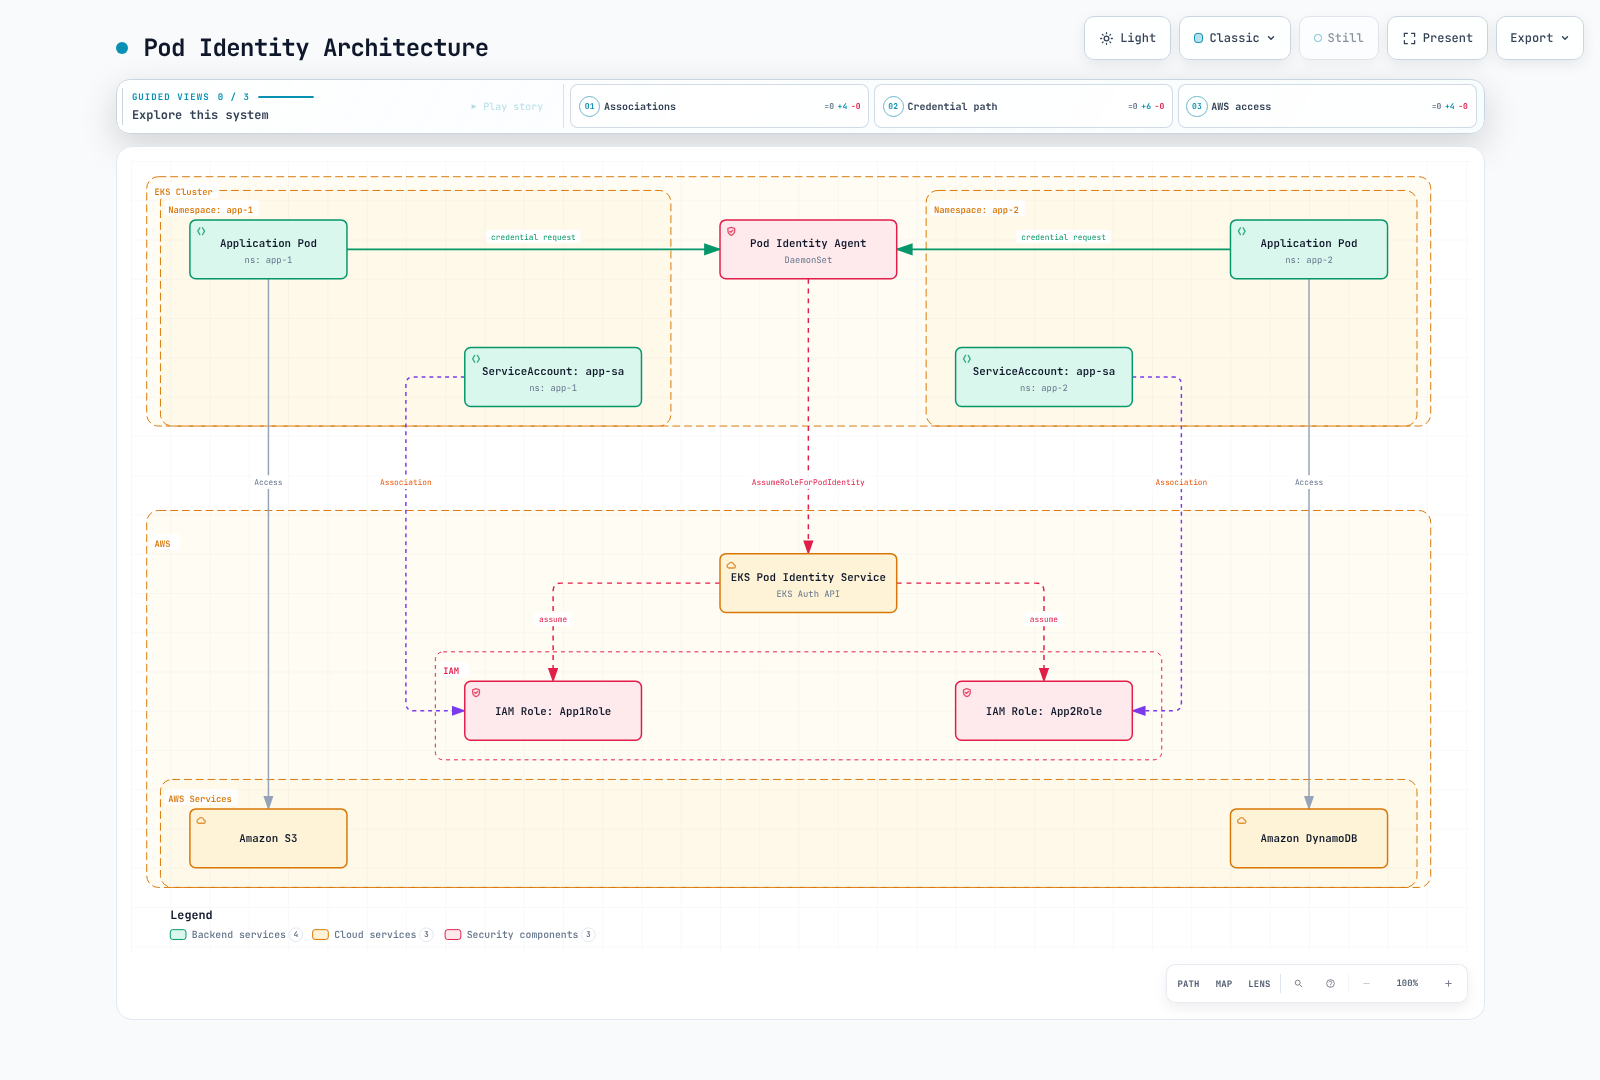Select the Application Pod app-1 node
Screen dimensions: 1600x1080
pyautogui.click(x=268, y=249)
